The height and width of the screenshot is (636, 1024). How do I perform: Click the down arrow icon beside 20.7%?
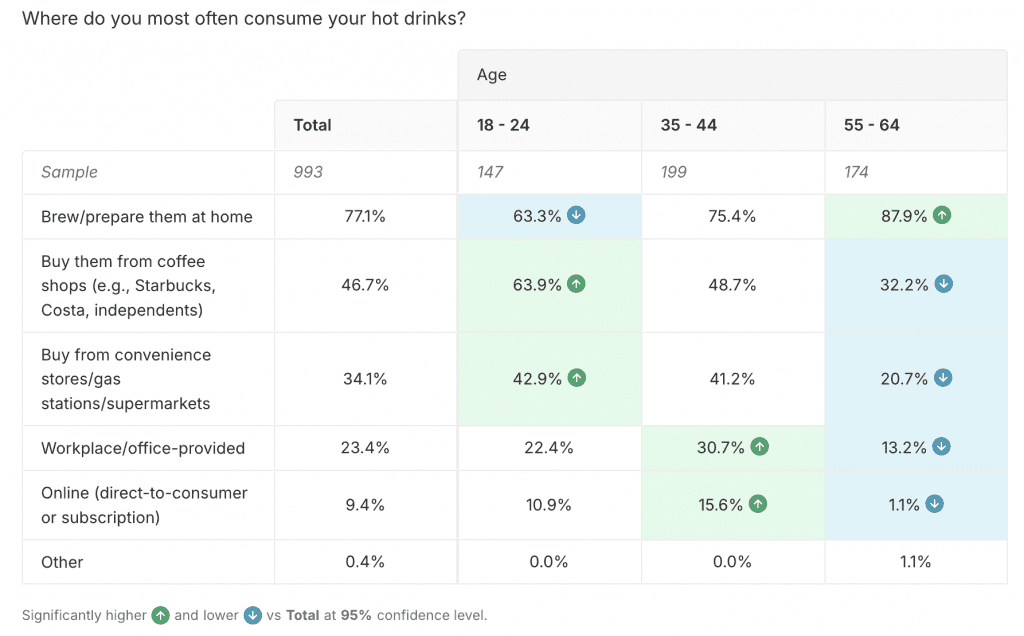943,378
